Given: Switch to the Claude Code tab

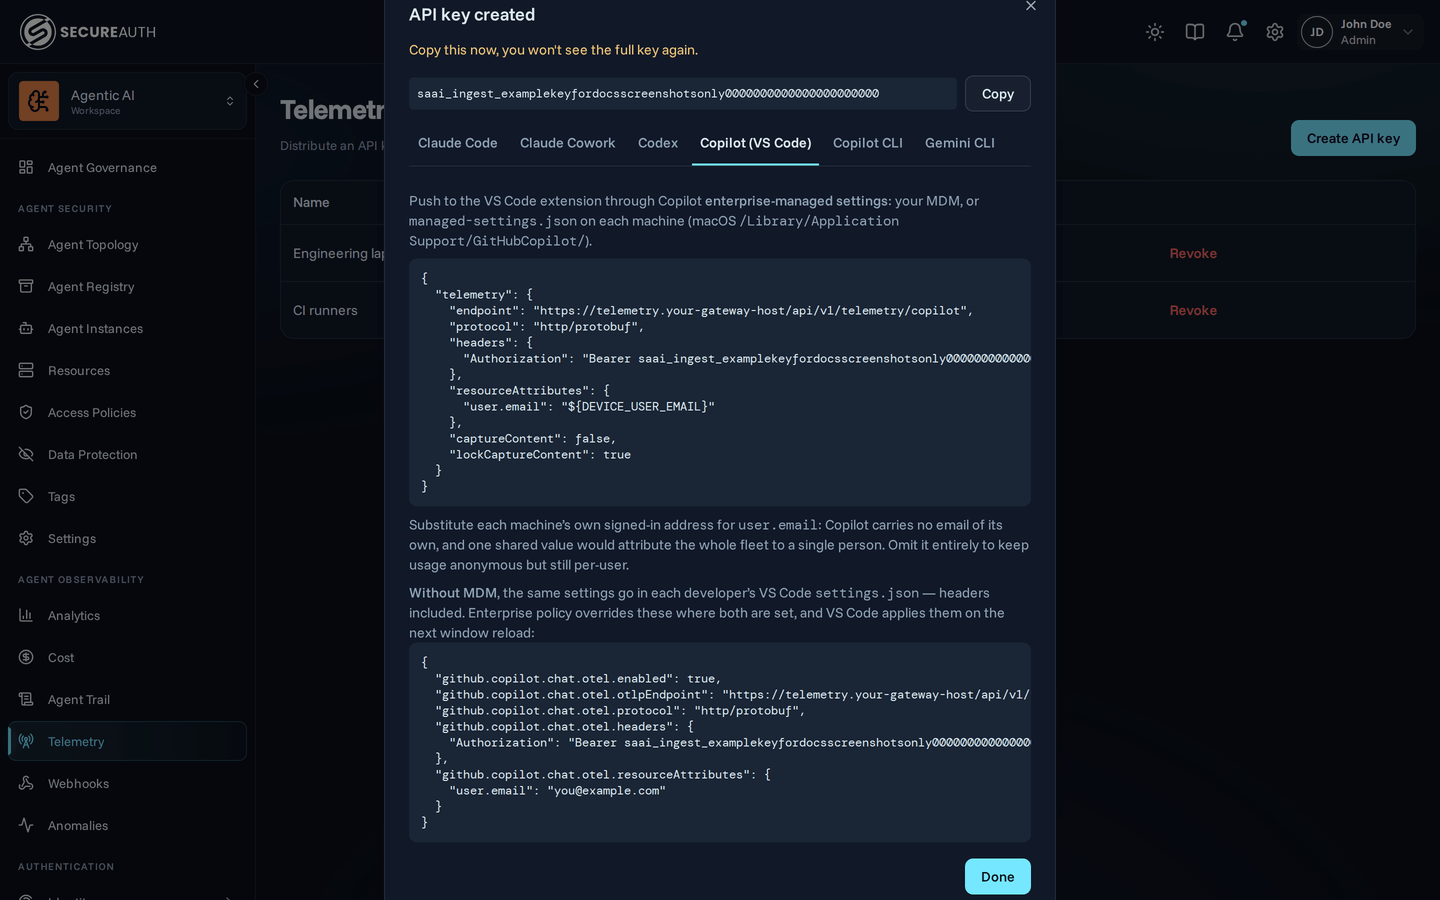Looking at the screenshot, I should 457,143.
